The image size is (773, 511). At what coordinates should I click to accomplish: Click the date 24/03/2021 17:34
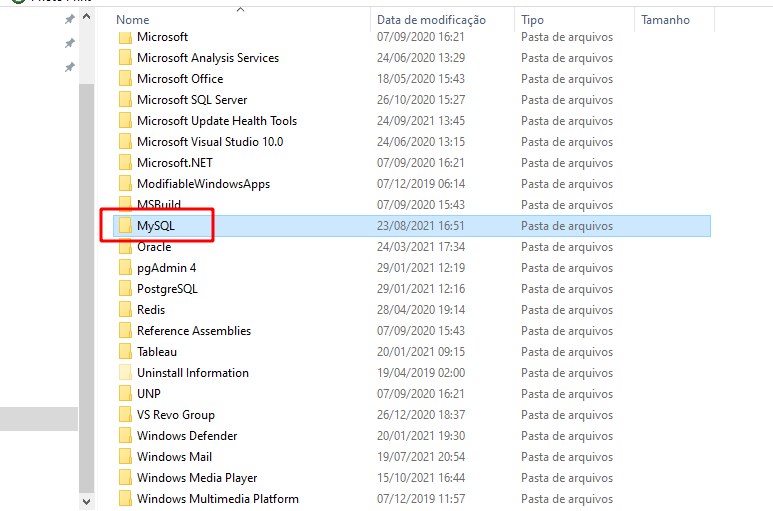coord(421,247)
